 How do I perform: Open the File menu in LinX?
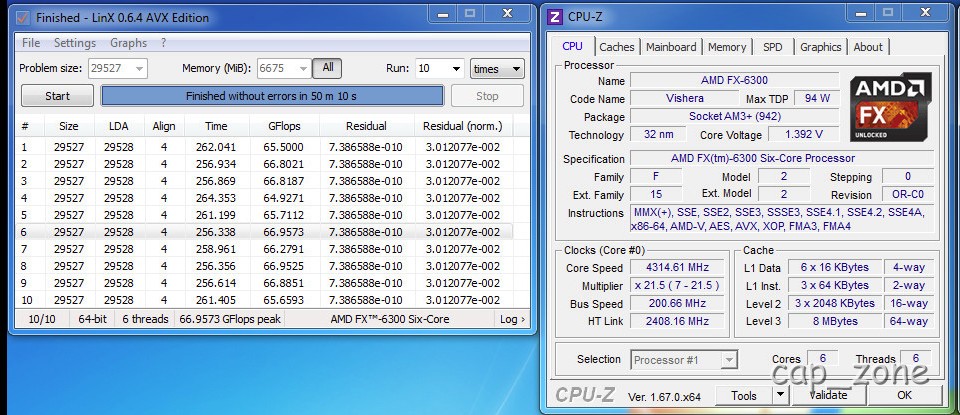[31, 43]
